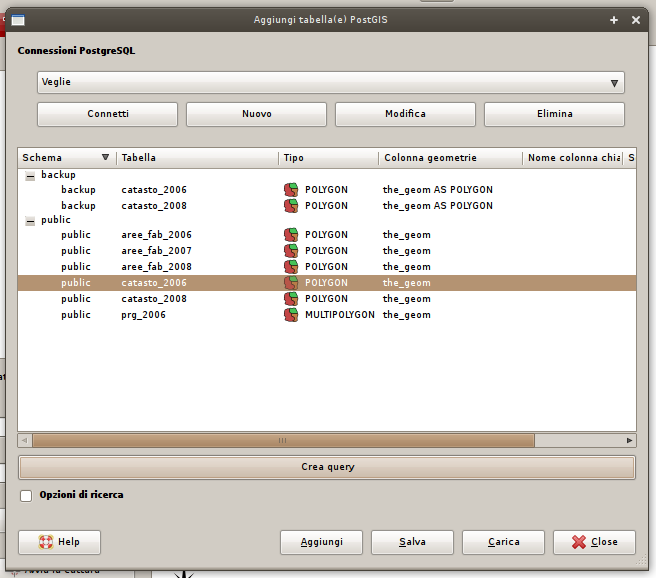Collapse the public schema group
Viewport: 656px width, 578px height.
coord(30,221)
